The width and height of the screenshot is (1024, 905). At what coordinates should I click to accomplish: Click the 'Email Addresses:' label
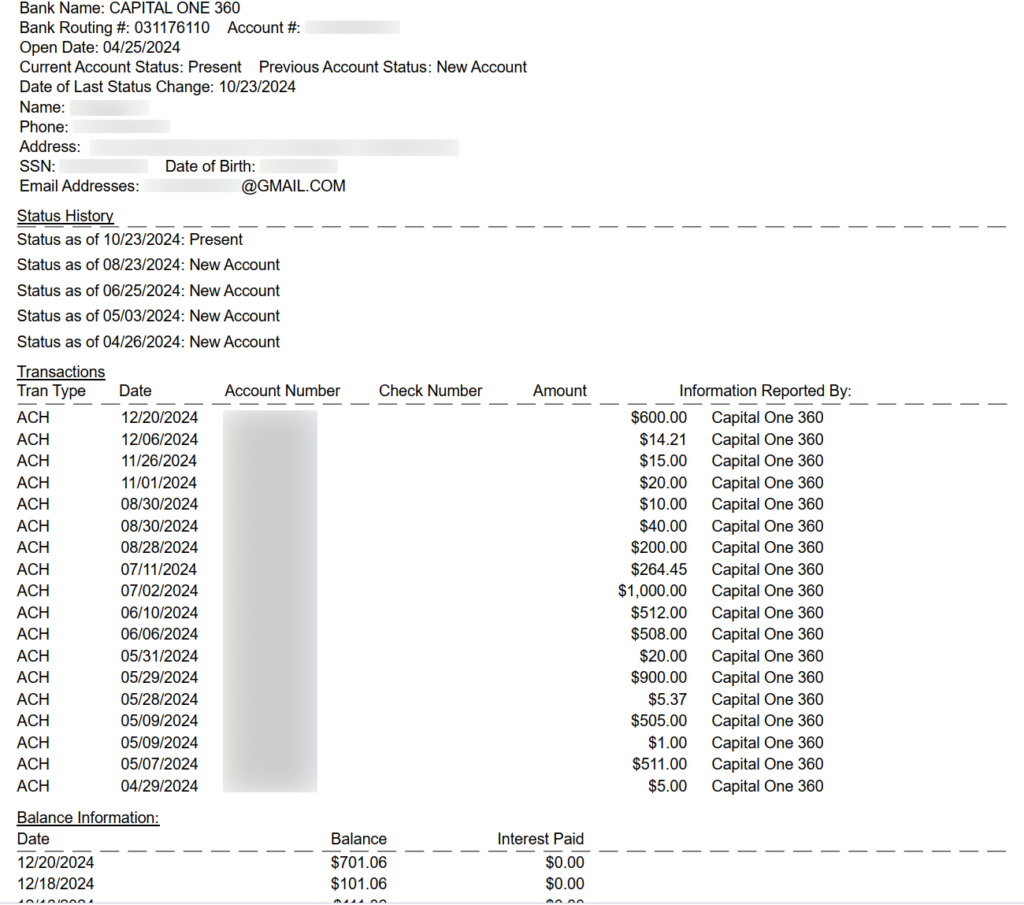80,186
